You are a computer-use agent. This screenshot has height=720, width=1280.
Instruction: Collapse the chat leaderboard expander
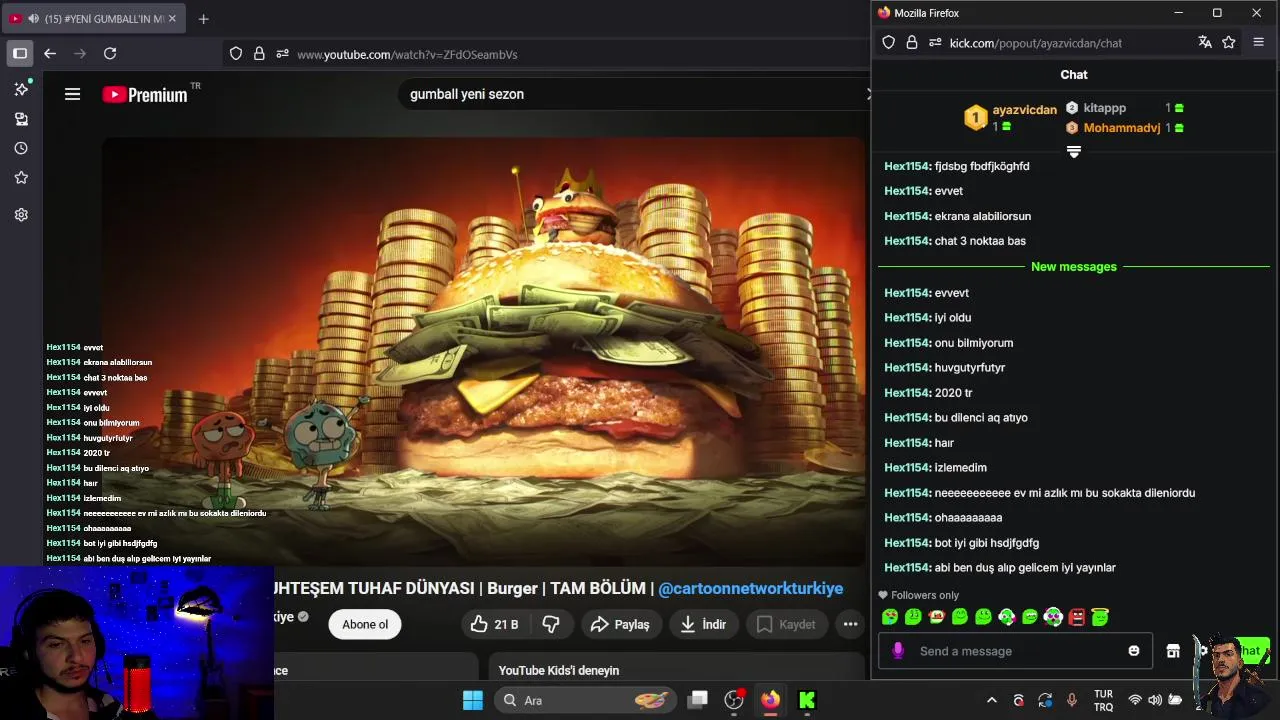1074,152
